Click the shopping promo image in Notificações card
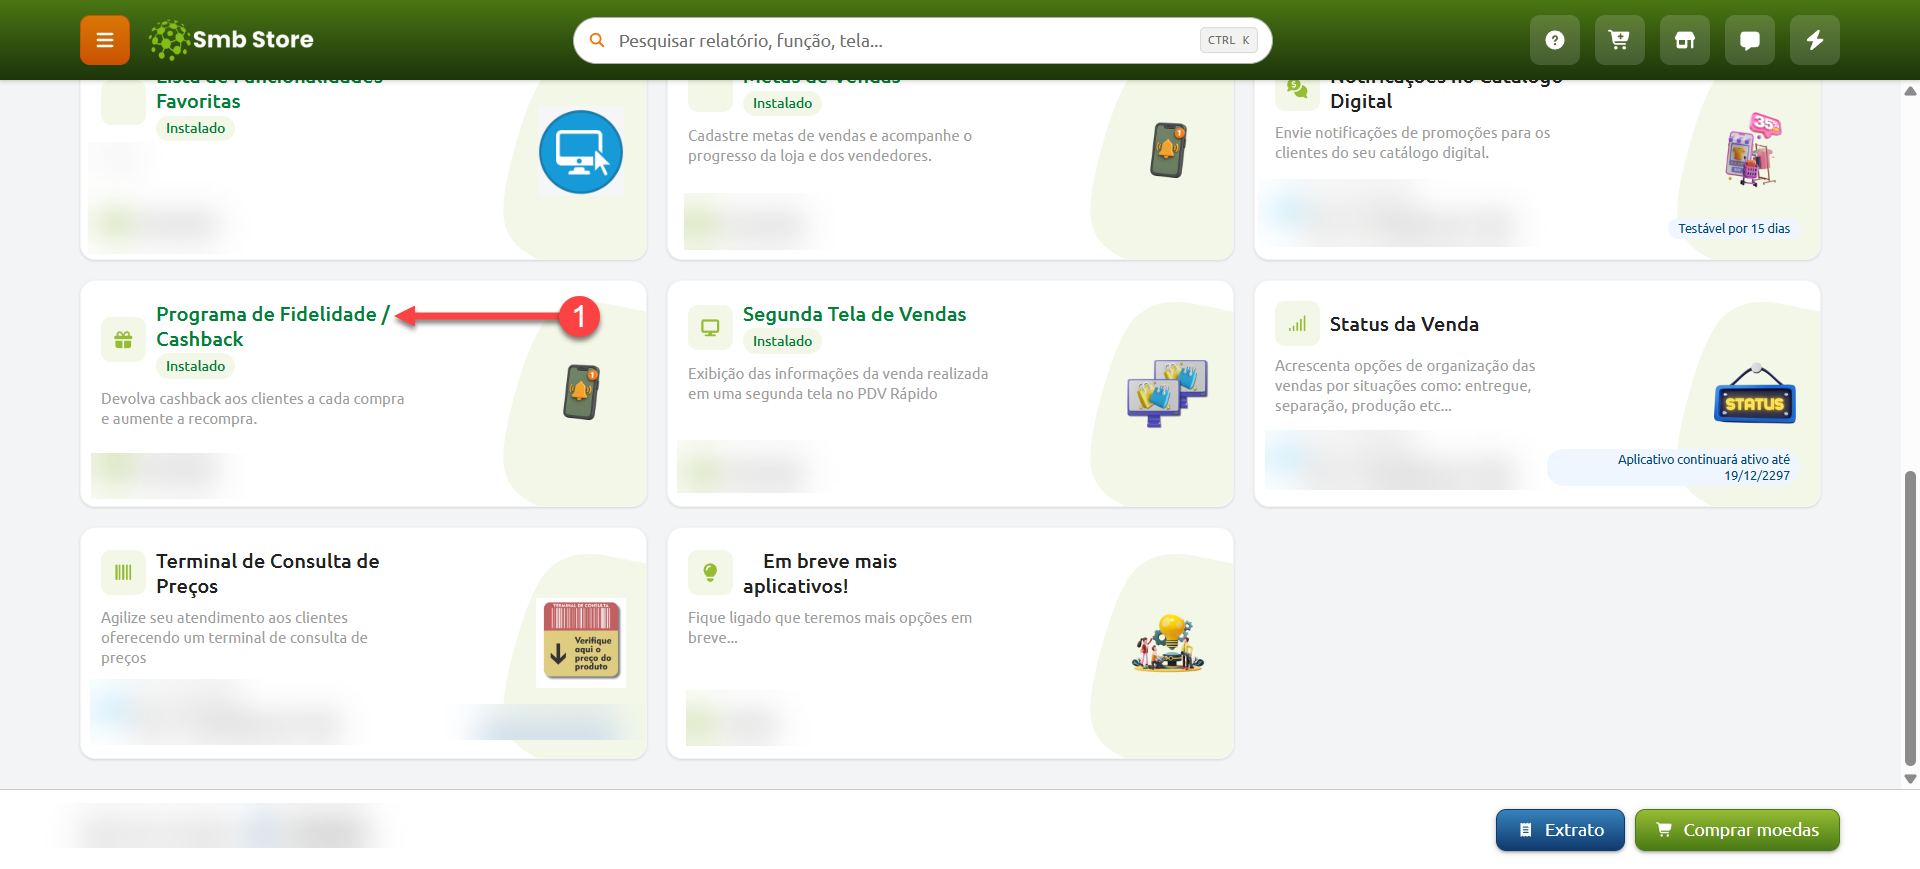The width and height of the screenshot is (1920, 869). tap(1755, 150)
